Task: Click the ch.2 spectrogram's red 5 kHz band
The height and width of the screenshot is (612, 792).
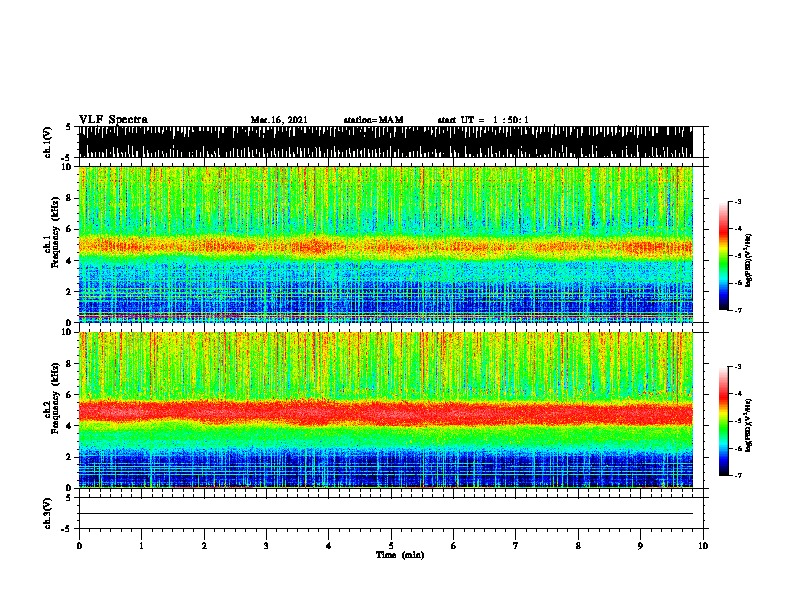Action: (x=385, y=412)
